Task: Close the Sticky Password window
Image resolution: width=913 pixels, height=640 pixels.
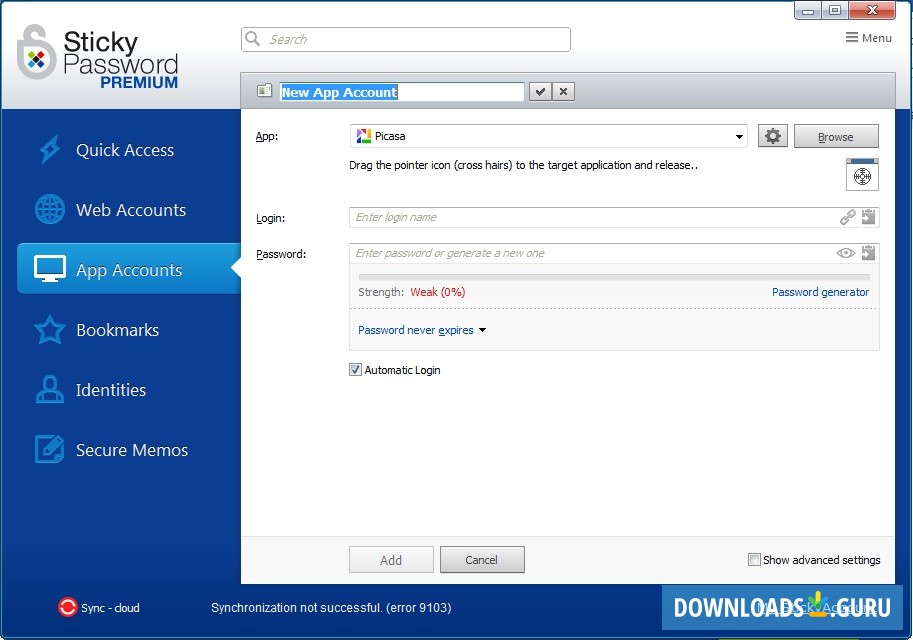Action: (872, 10)
